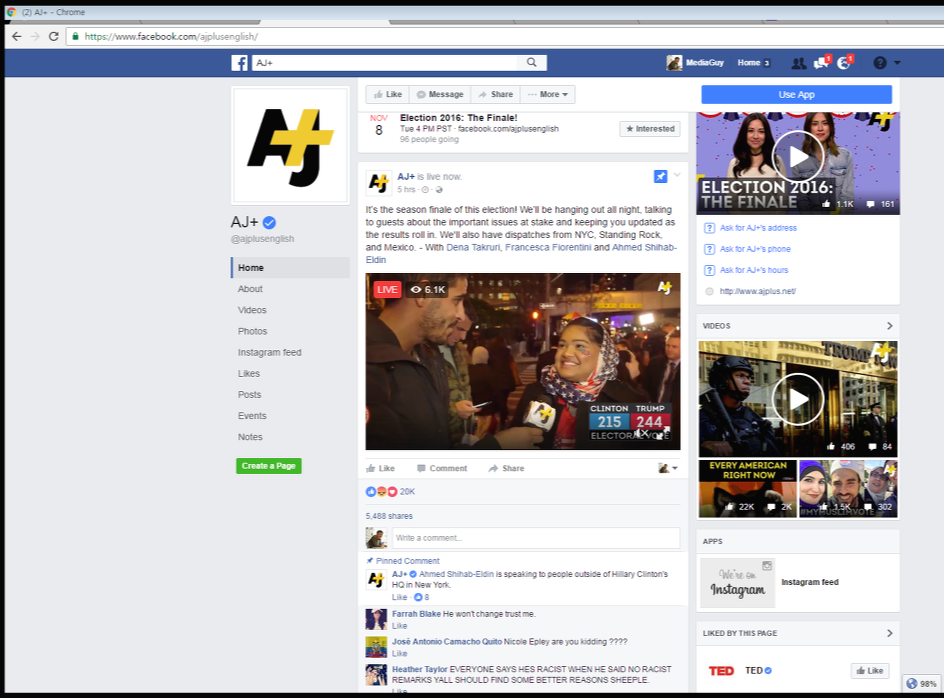Reload the page with the refresh icon
Screen dimensions: 944x698
[54, 36]
